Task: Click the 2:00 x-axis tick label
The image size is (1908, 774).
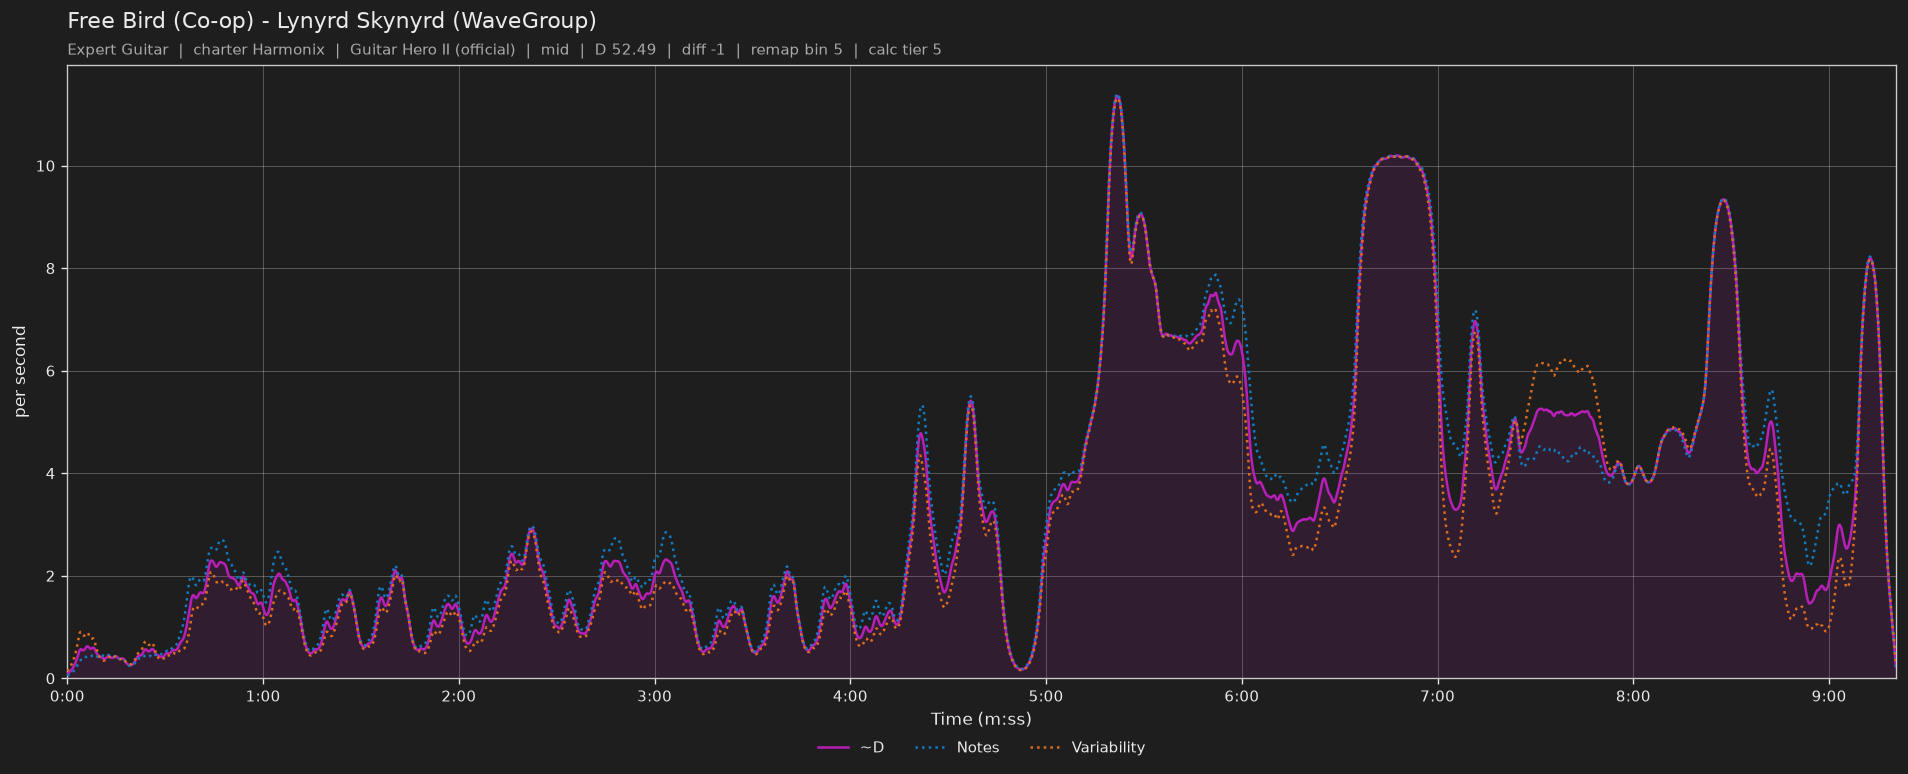Action: point(459,697)
